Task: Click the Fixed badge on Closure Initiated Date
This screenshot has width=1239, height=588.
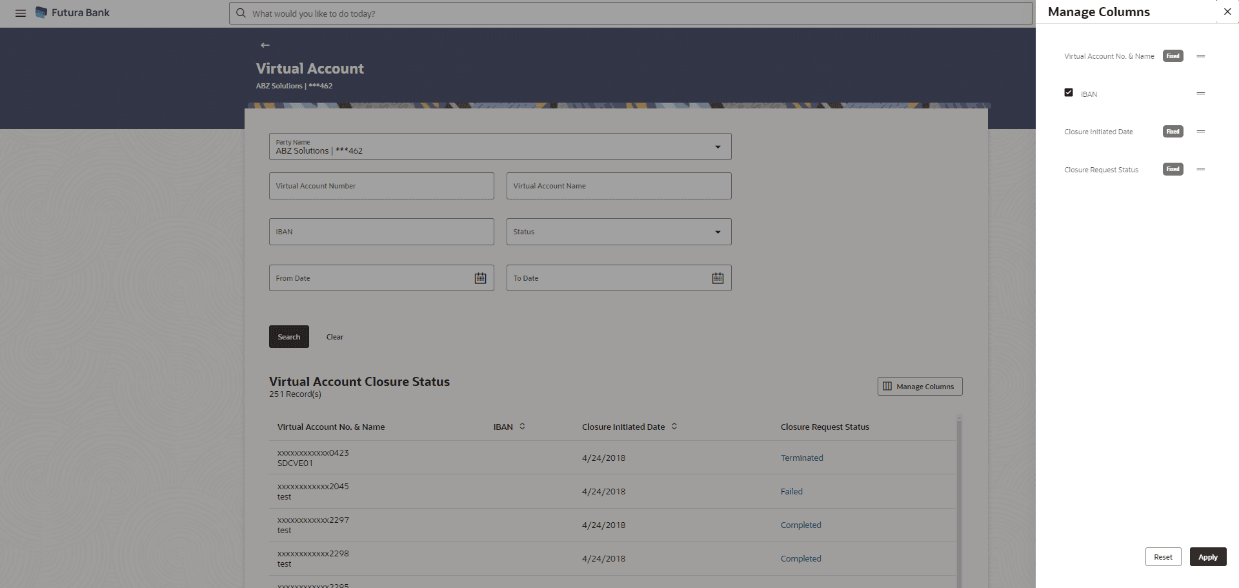Action: (x=1172, y=130)
